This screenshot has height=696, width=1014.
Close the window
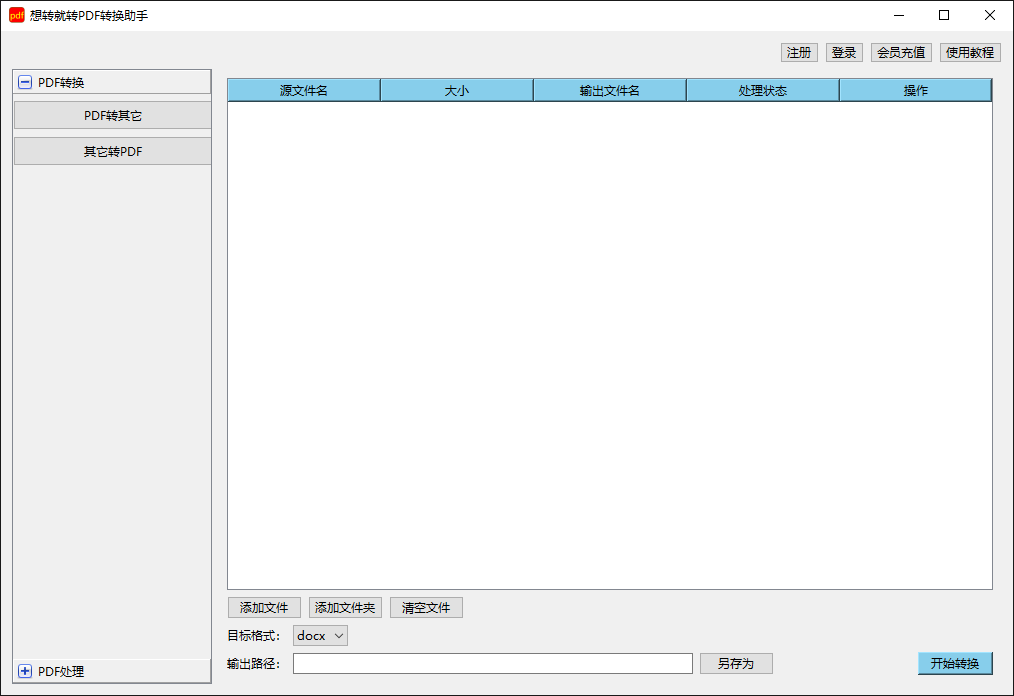point(990,15)
